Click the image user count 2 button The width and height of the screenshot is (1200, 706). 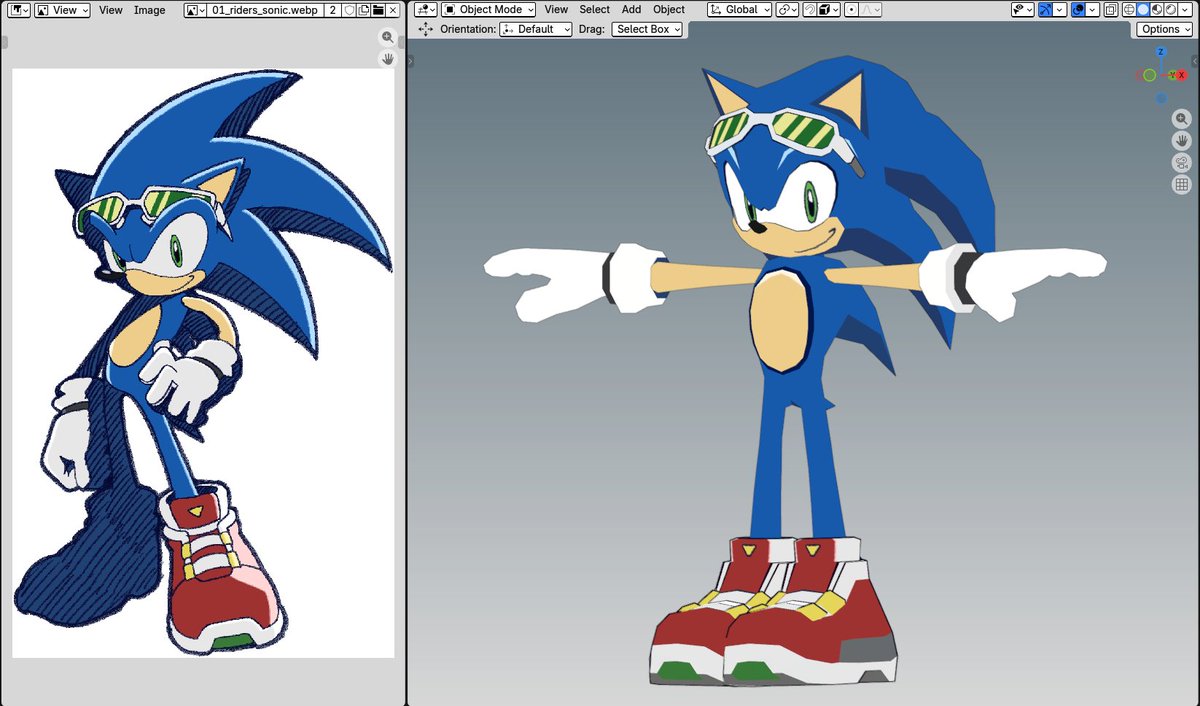(x=332, y=10)
